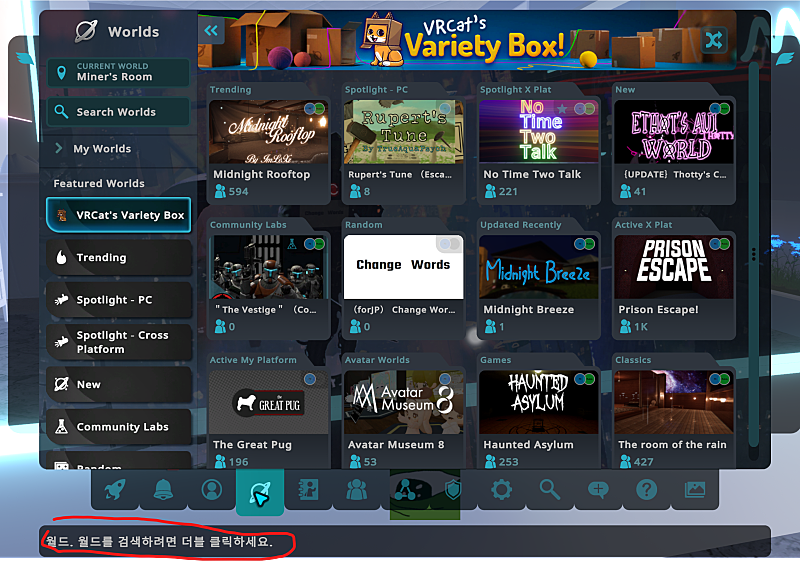Click the Avatar Worlds row header
The image size is (800, 561).
coord(377,360)
